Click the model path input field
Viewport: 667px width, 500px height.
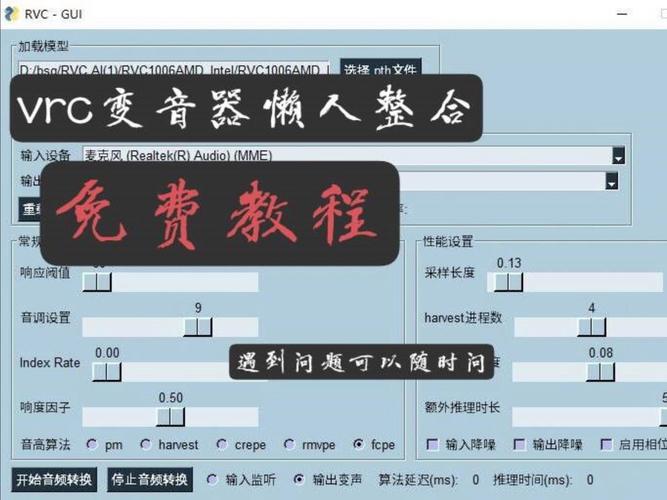click(174, 69)
